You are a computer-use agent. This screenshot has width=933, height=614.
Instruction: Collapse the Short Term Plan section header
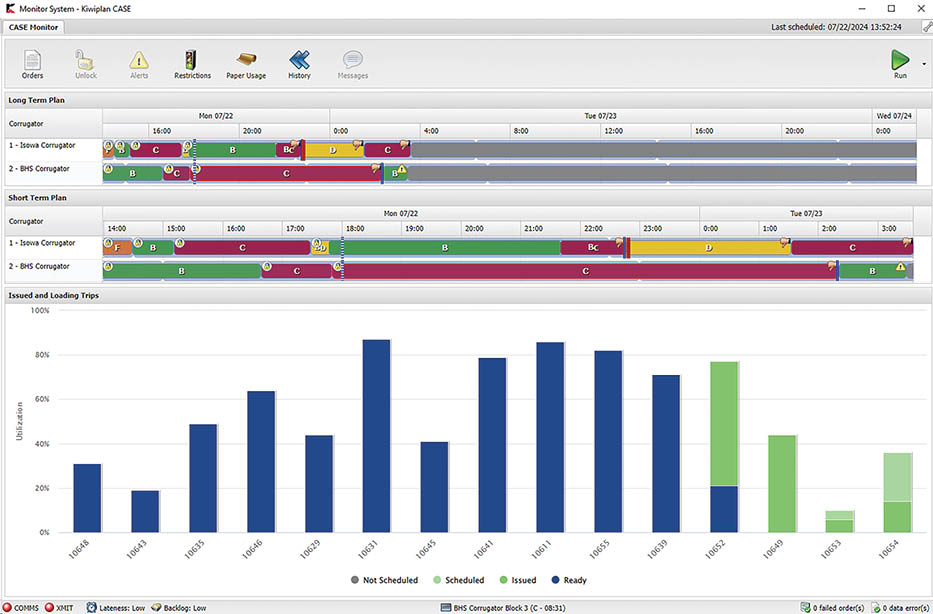pyautogui.click(x=39, y=198)
